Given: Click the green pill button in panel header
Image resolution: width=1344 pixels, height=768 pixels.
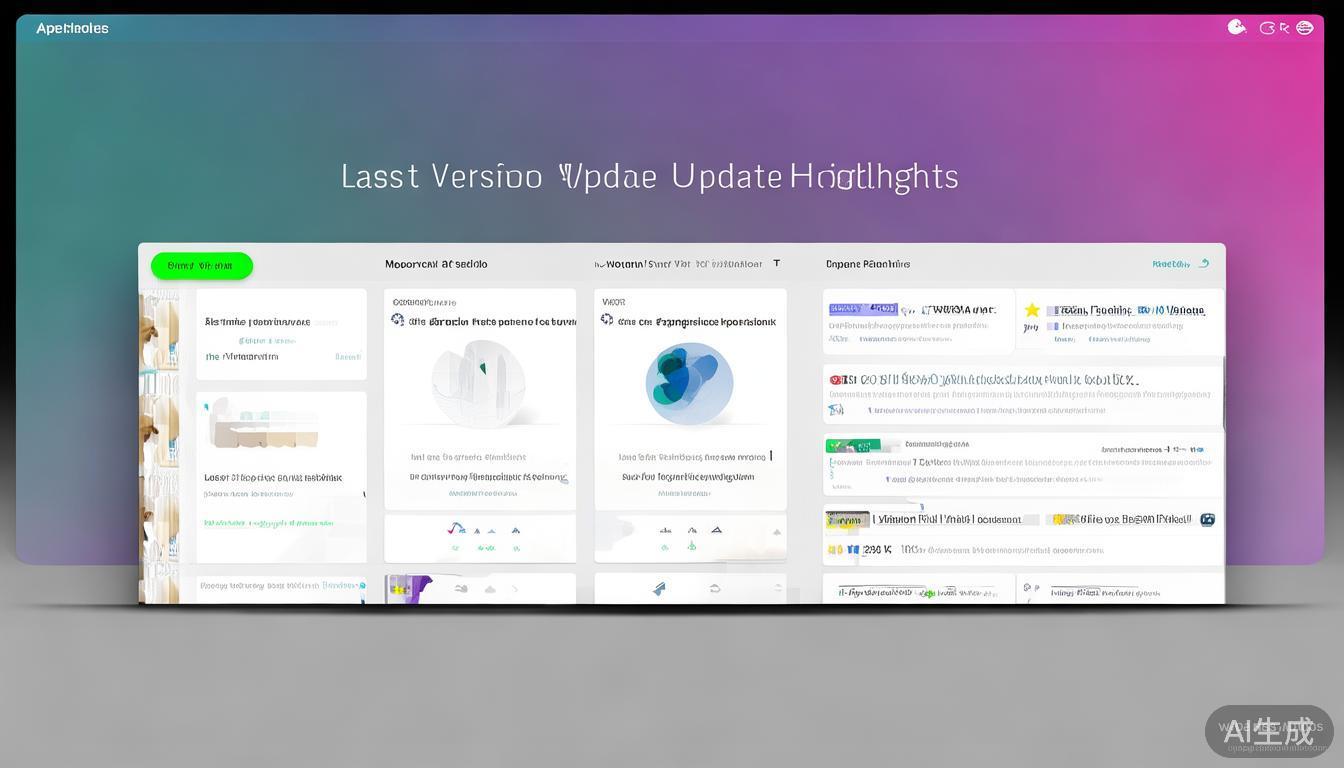Looking at the screenshot, I should [201, 265].
